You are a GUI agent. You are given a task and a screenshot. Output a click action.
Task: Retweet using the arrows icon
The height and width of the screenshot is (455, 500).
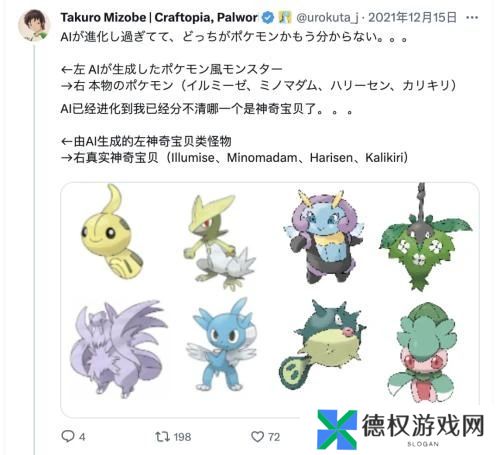[163, 436]
